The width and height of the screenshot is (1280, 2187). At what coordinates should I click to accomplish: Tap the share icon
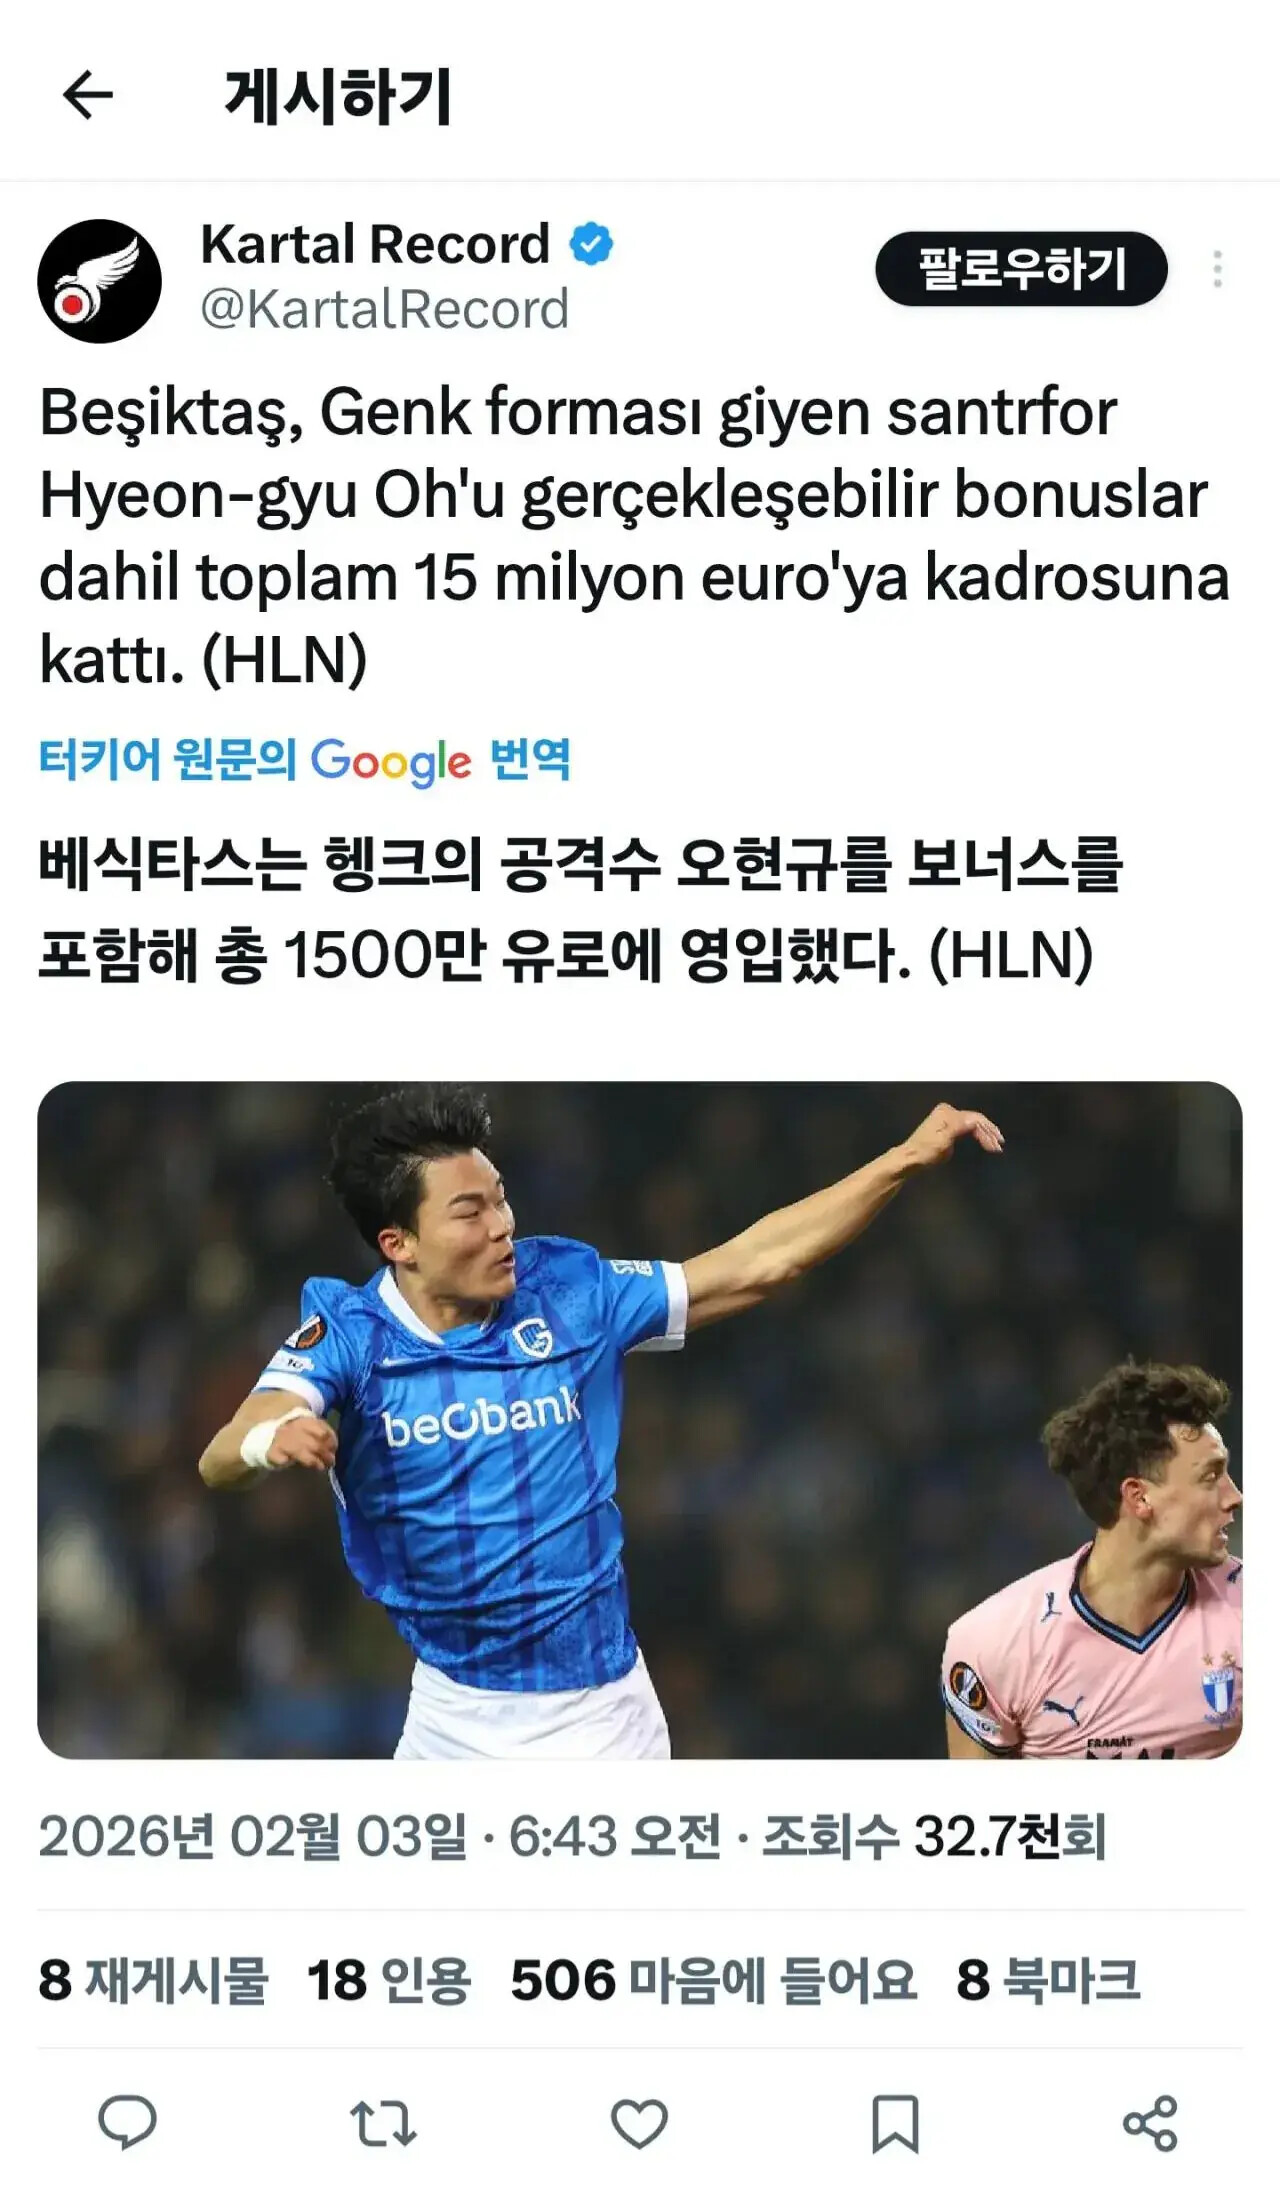1150,2123
